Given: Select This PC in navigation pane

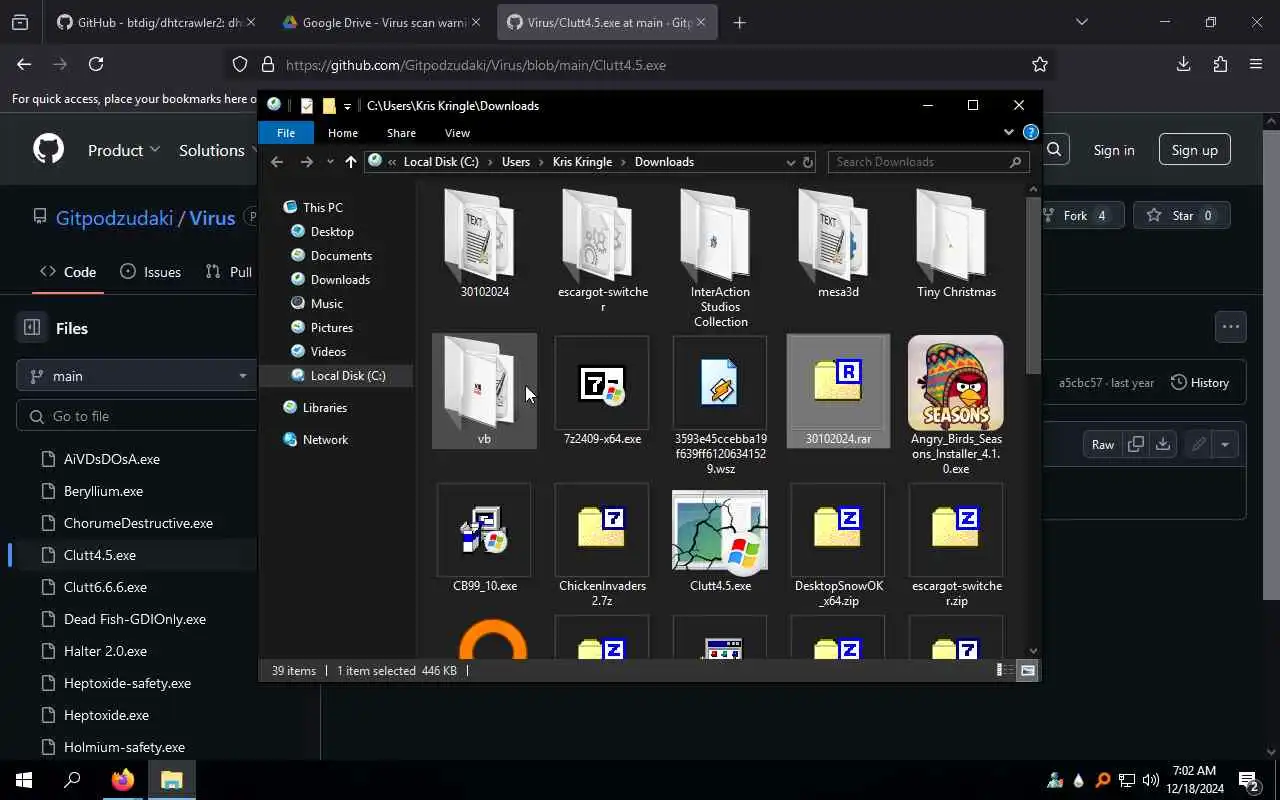Looking at the screenshot, I should tap(323, 207).
